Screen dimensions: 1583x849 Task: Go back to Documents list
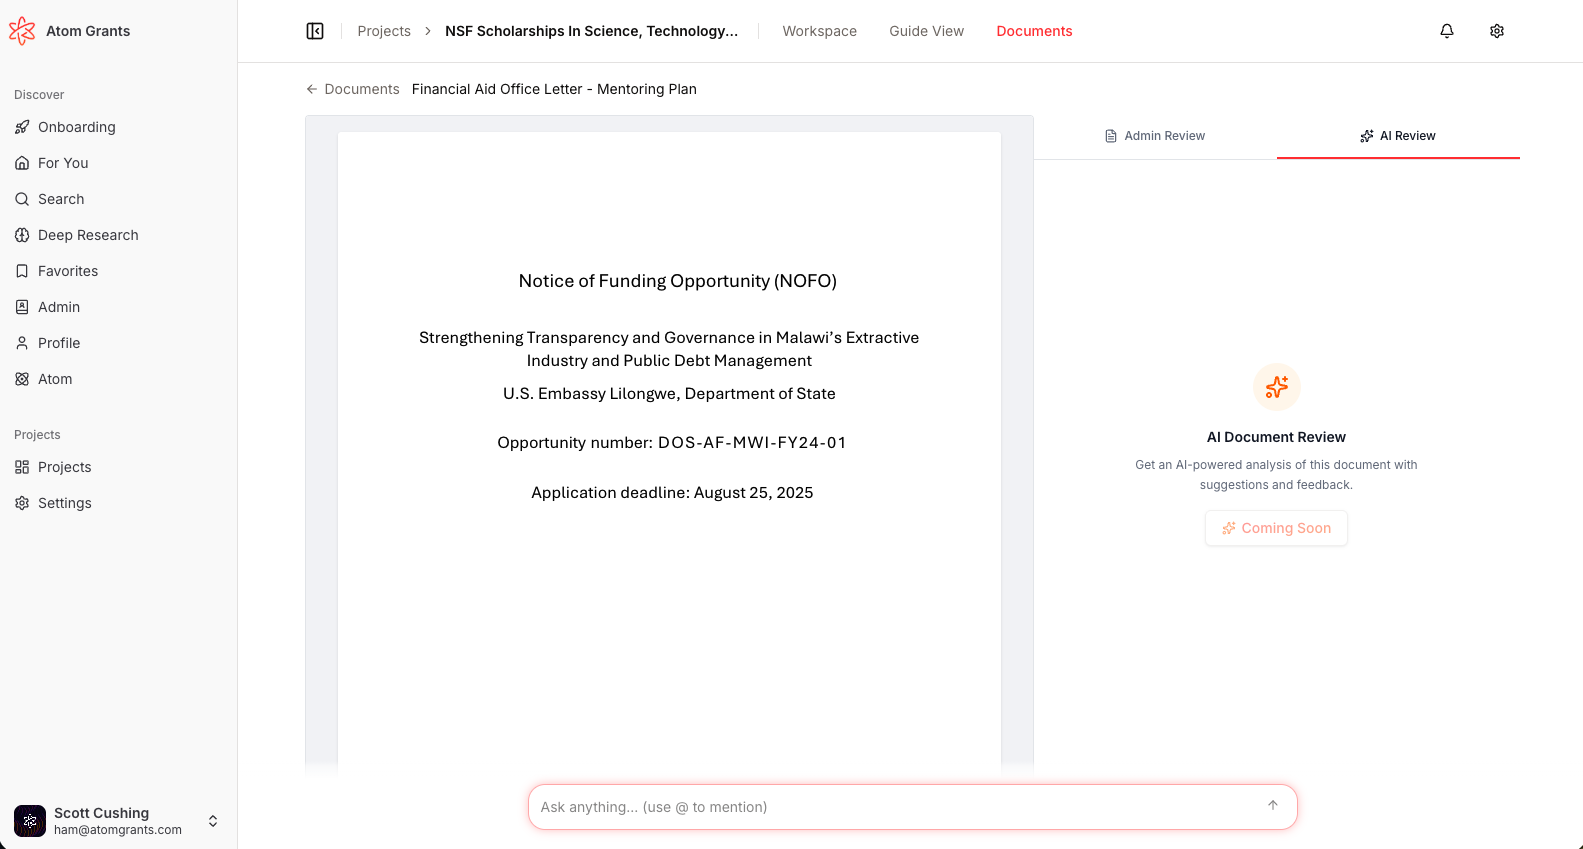point(353,89)
